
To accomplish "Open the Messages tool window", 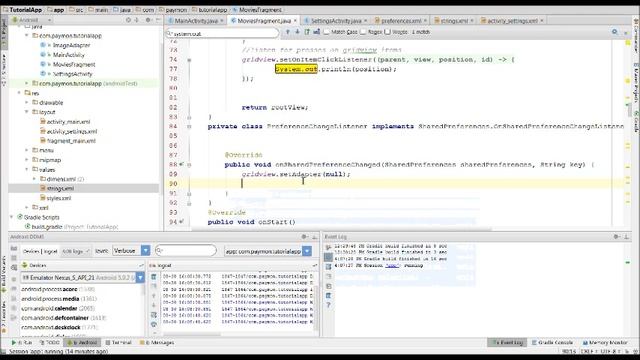I will [157, 342].
